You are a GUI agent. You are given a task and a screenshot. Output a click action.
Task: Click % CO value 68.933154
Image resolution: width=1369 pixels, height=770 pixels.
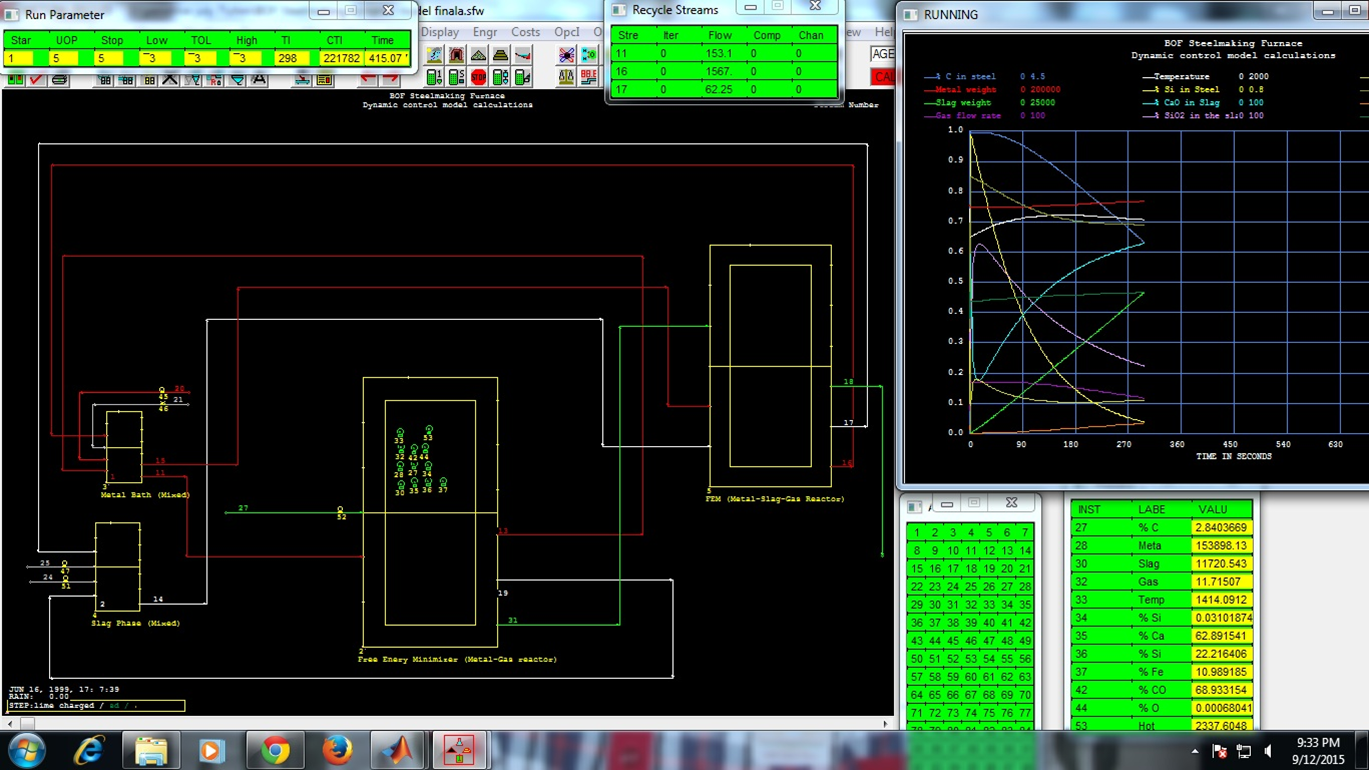(x=1220, y=690)
